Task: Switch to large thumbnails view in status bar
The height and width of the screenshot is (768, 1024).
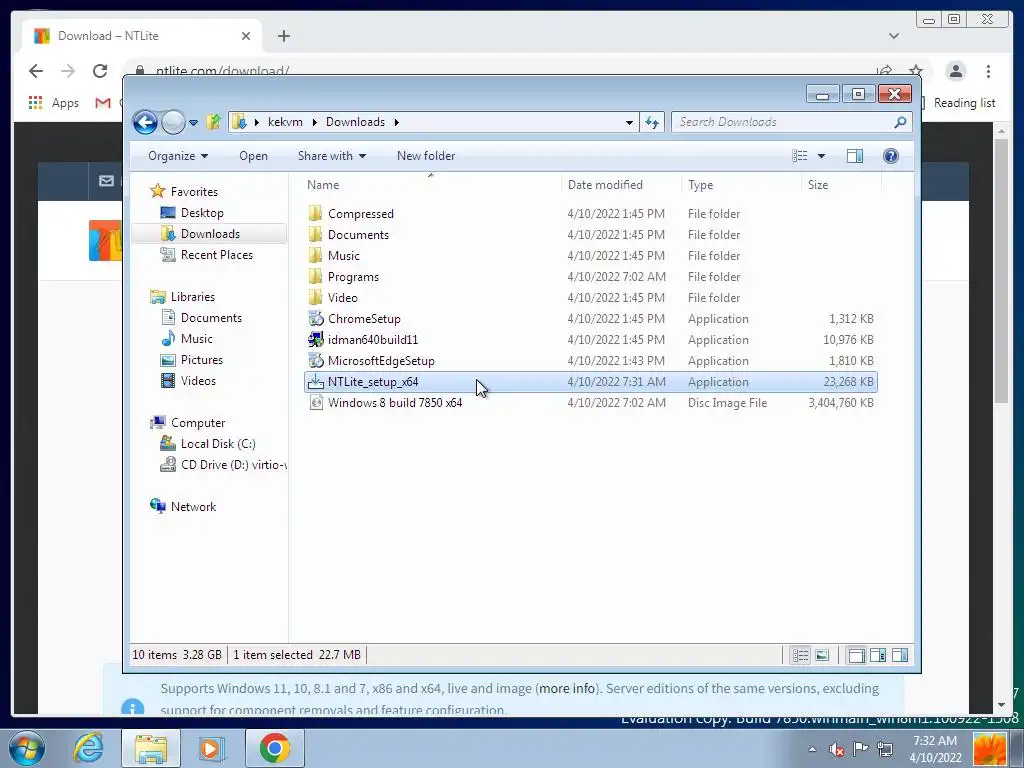Action: pos(822,655)
